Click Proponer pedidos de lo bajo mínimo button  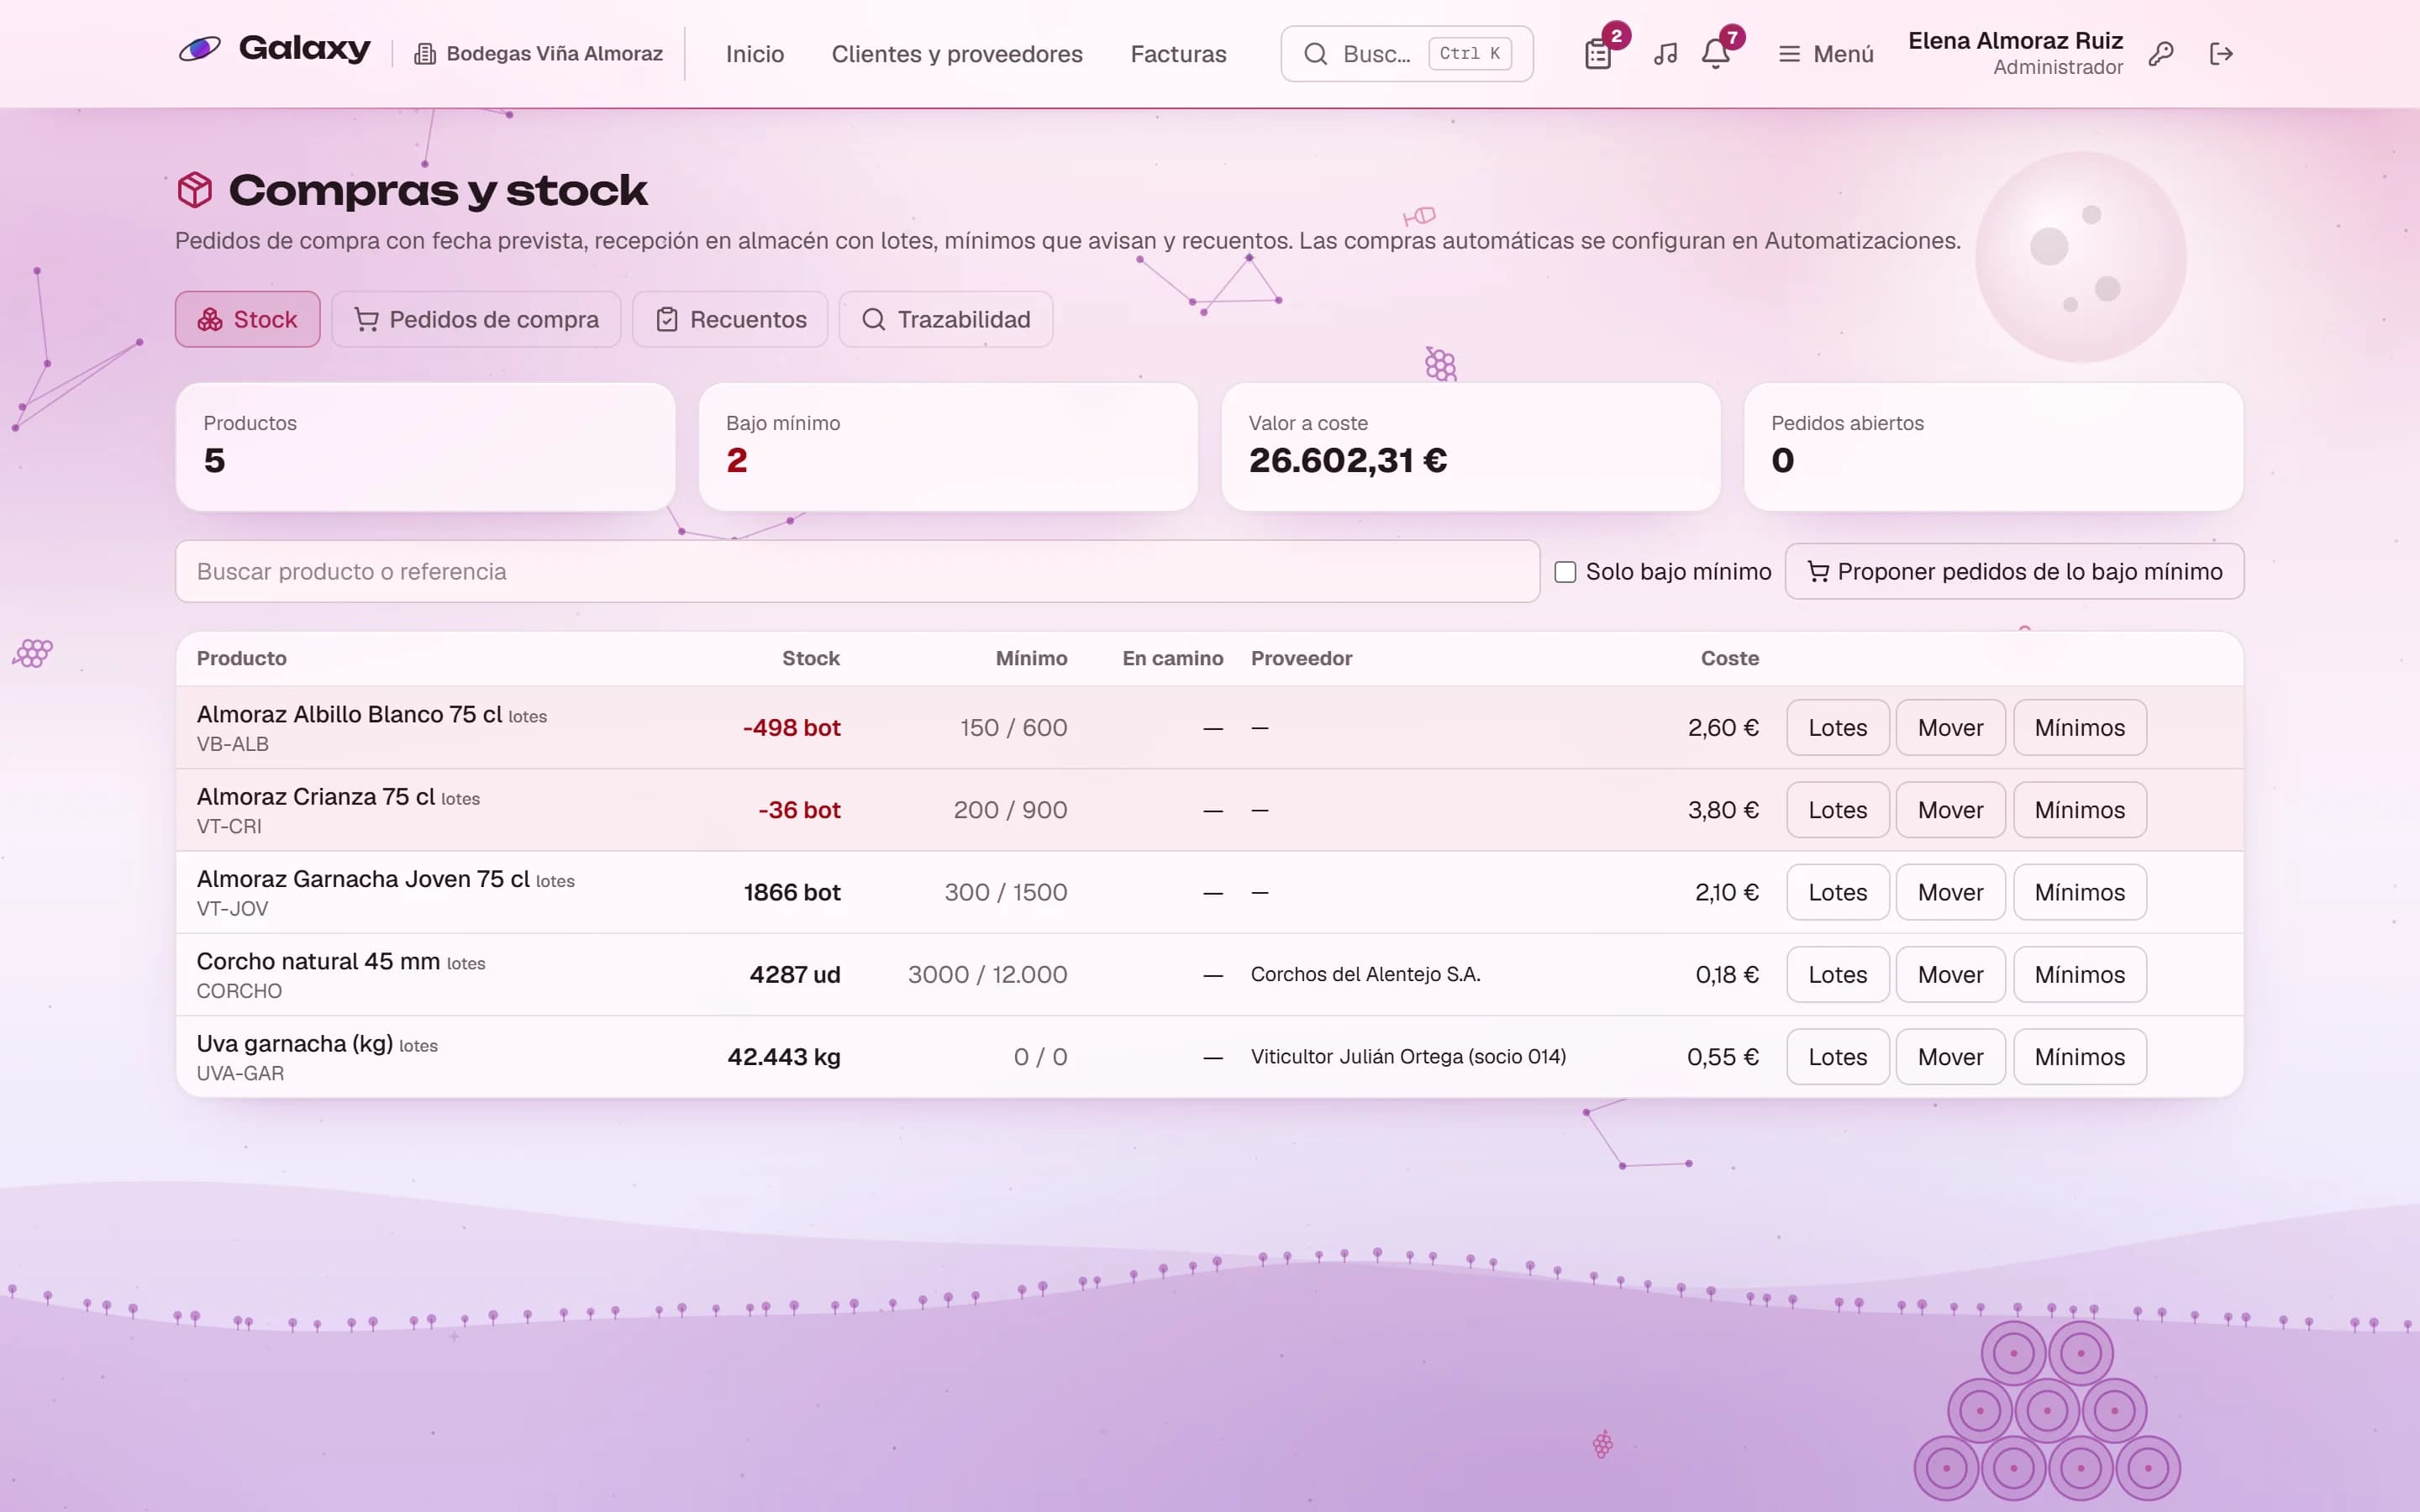point(2014,572)
